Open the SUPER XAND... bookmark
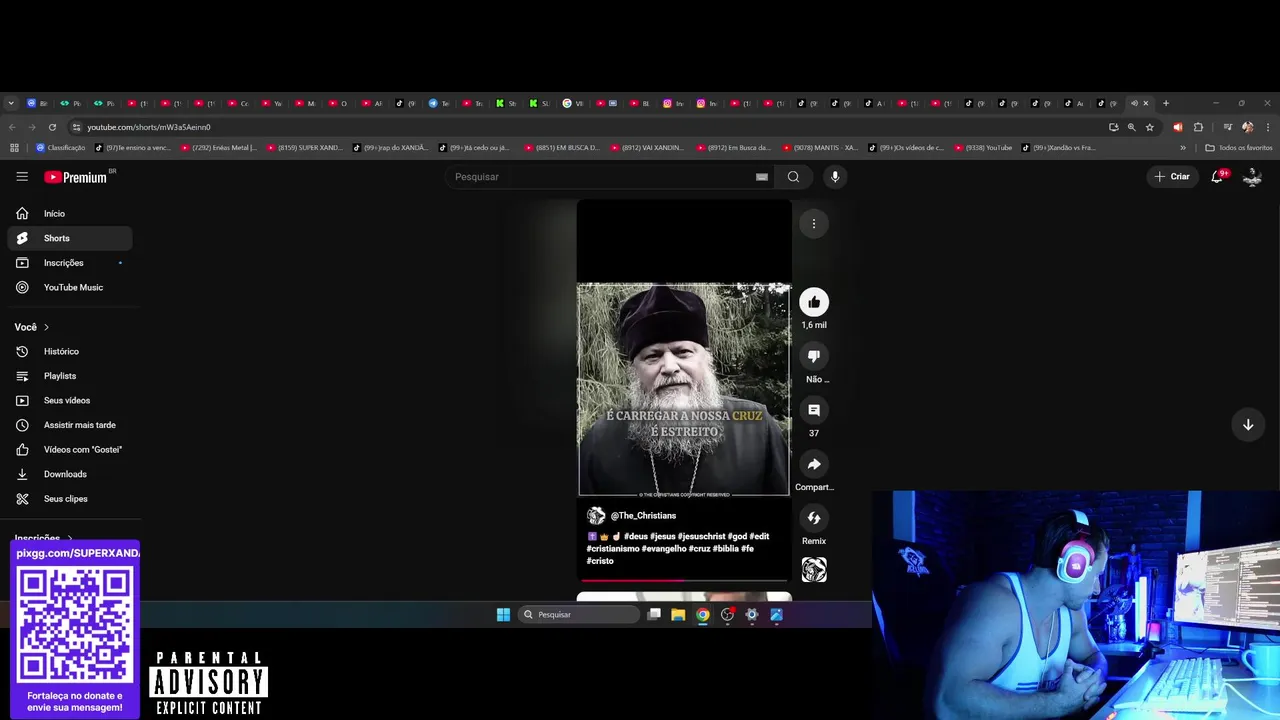Image resolution: width=1280 pixels, height=720 pixels. 304,148
